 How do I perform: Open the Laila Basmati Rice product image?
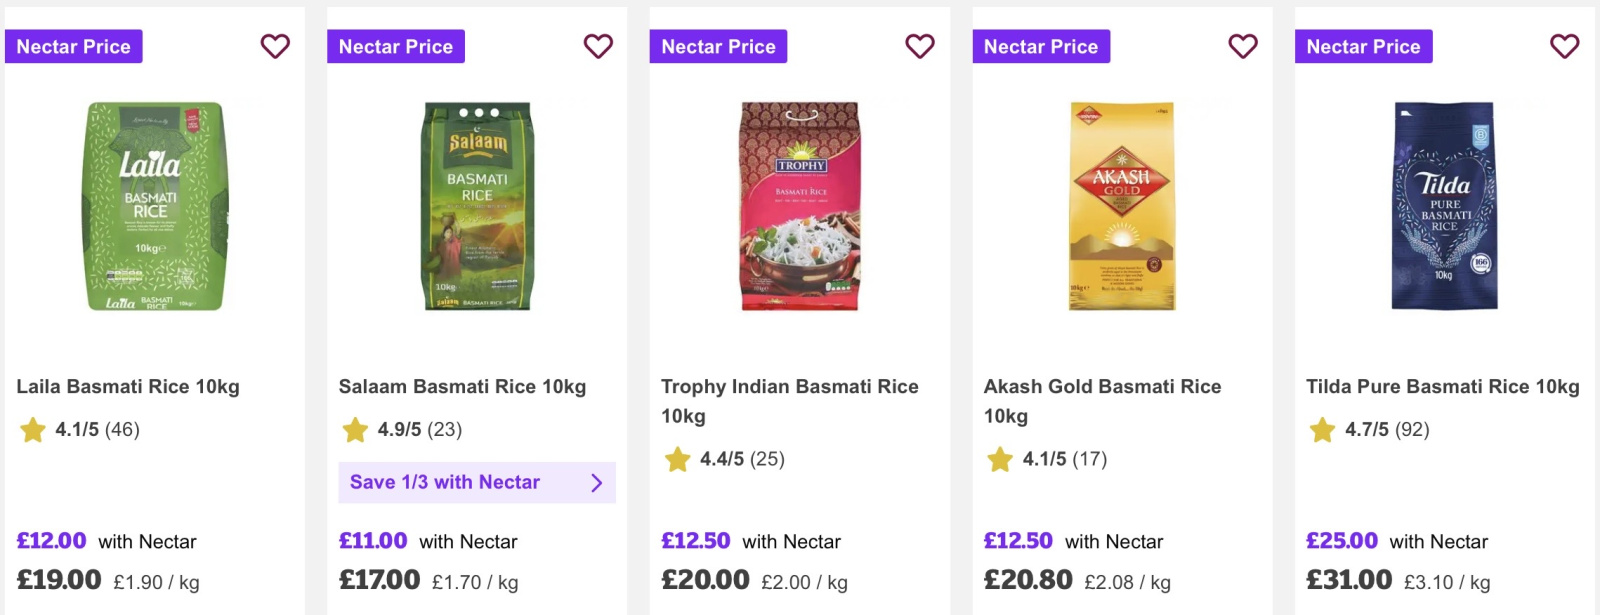[155, 206]
